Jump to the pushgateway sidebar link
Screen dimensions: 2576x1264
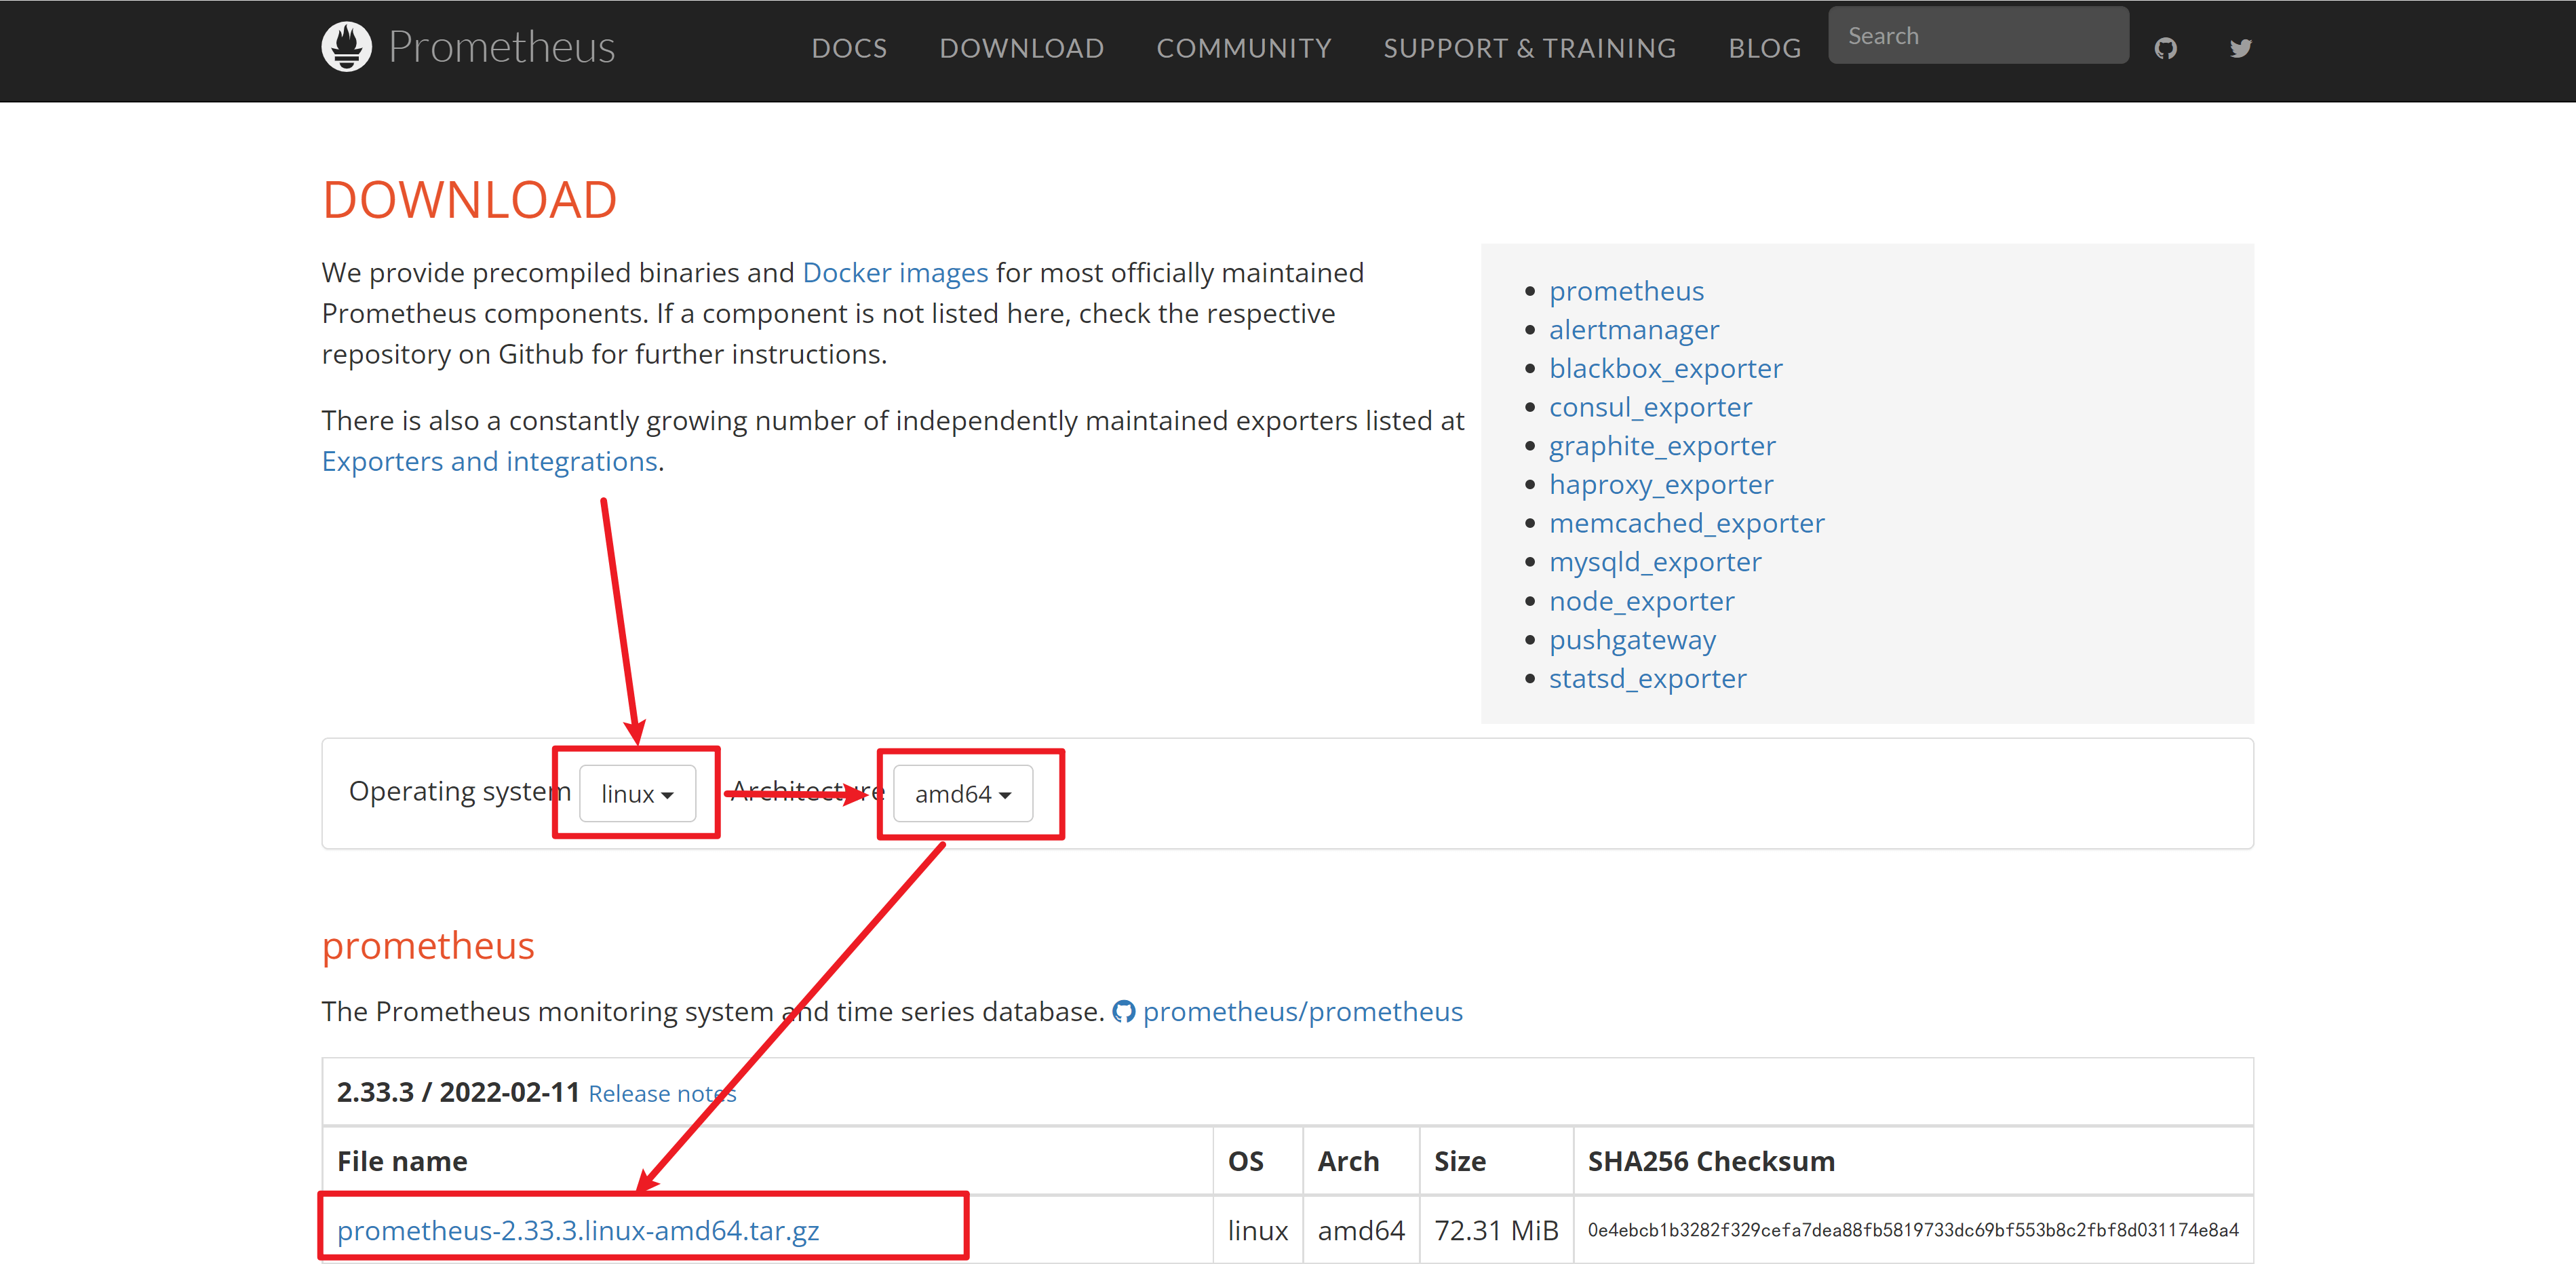1632,640
